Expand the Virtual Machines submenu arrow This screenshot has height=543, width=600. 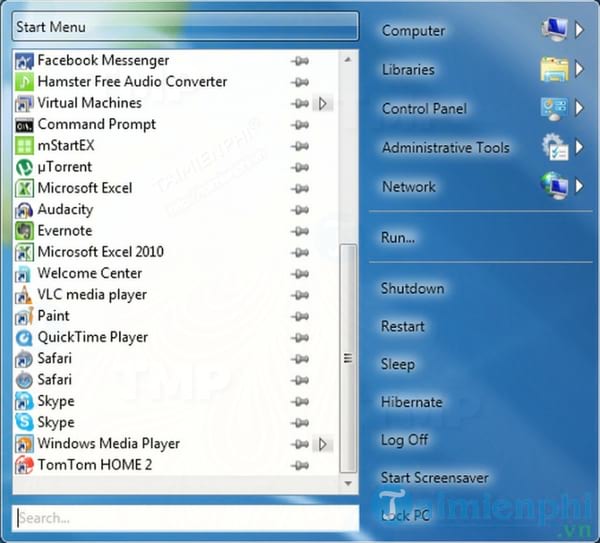[322, 103]
